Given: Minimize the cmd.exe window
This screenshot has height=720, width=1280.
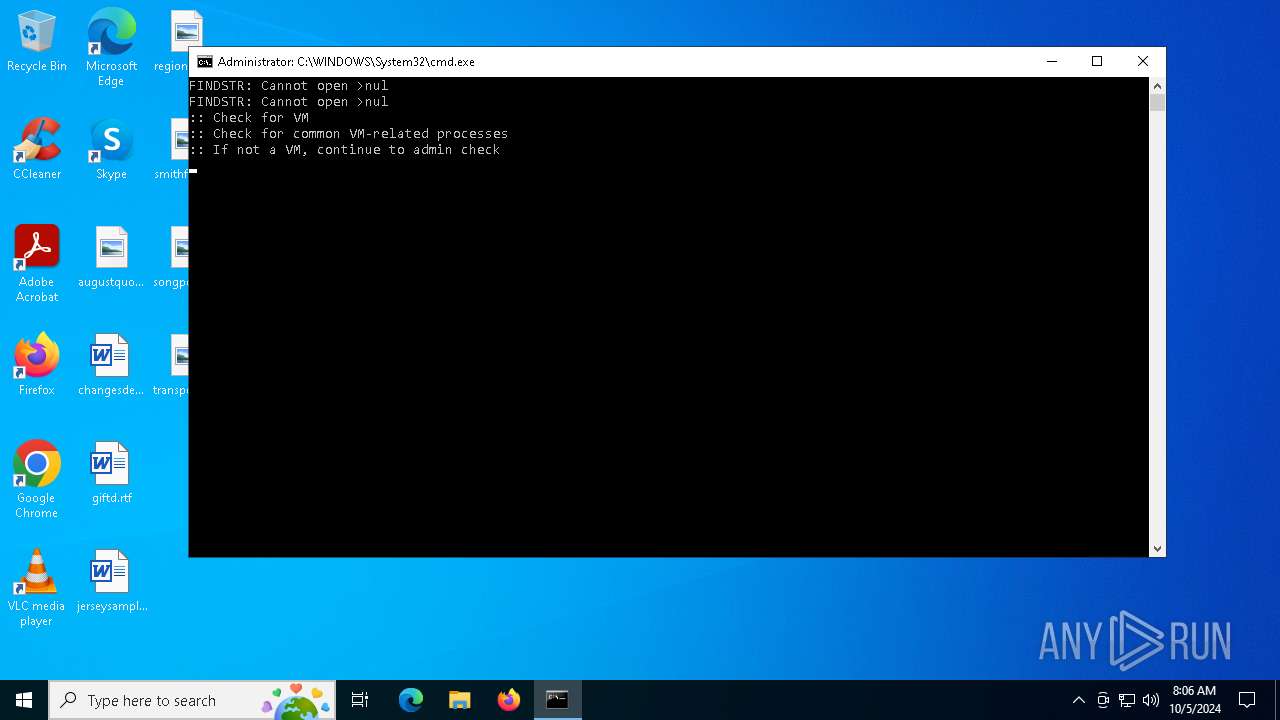Looking at the screenshot, I should point(1052,62).
